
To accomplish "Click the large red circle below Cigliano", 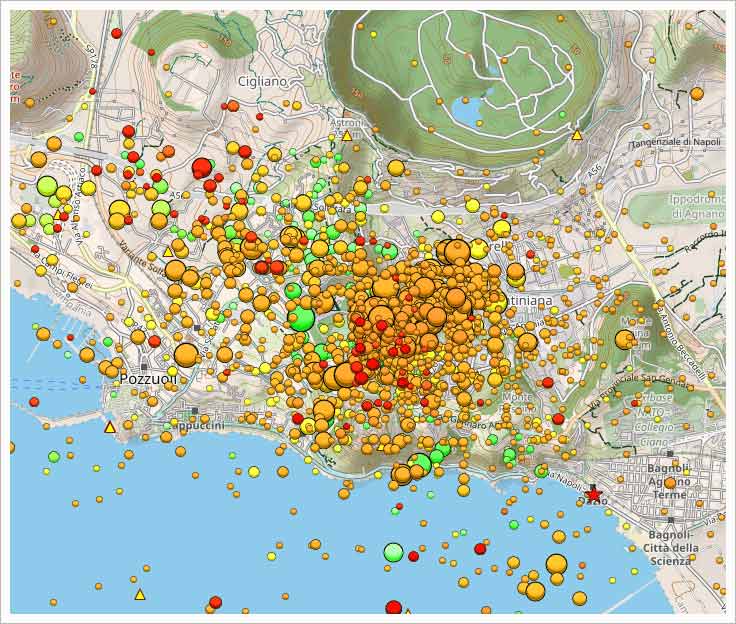I will [202, 167].
